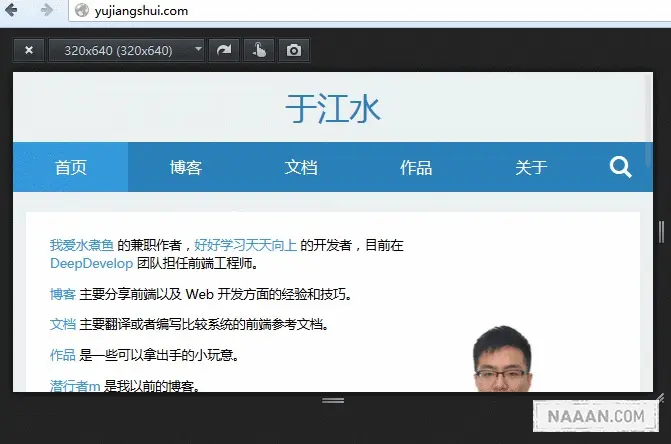Switch to 文档 in the navigation bar
Viewport: 671px width, 444px height.
click(301, 167)
